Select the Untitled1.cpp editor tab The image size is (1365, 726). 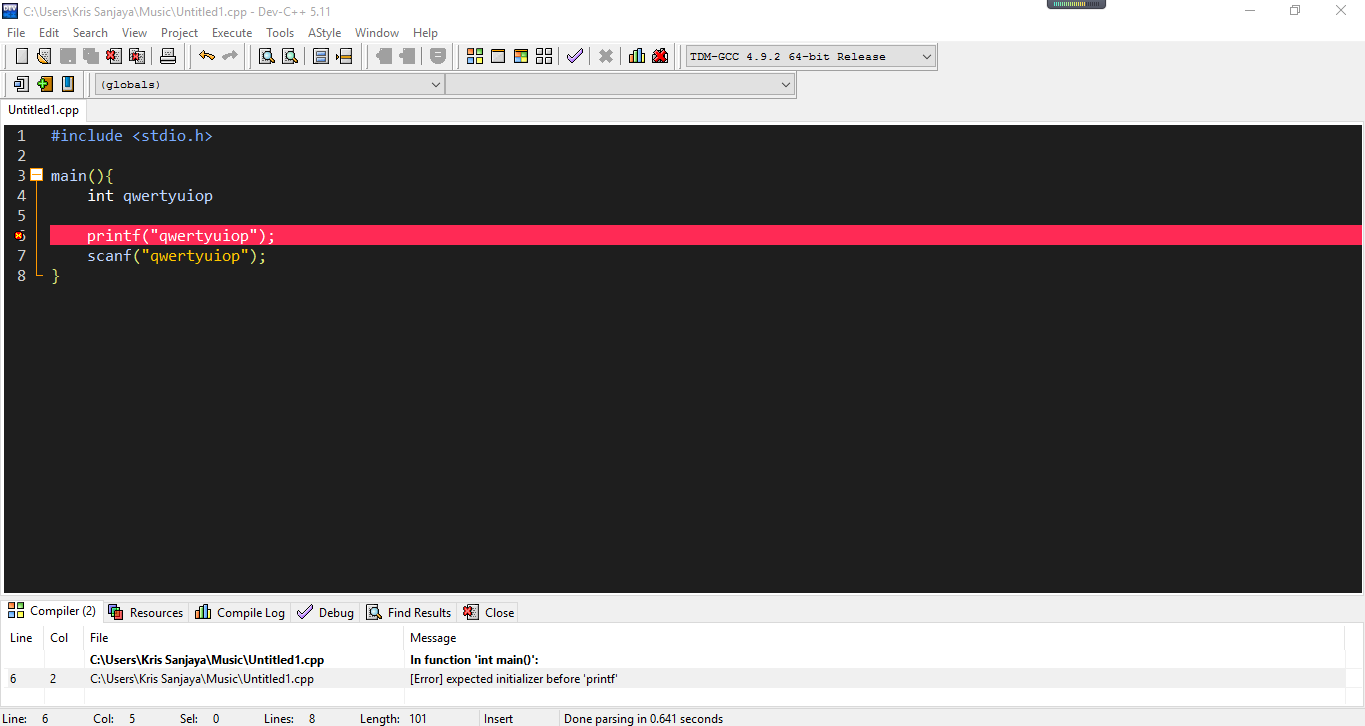pyautogui.click(x=44, y=110)
